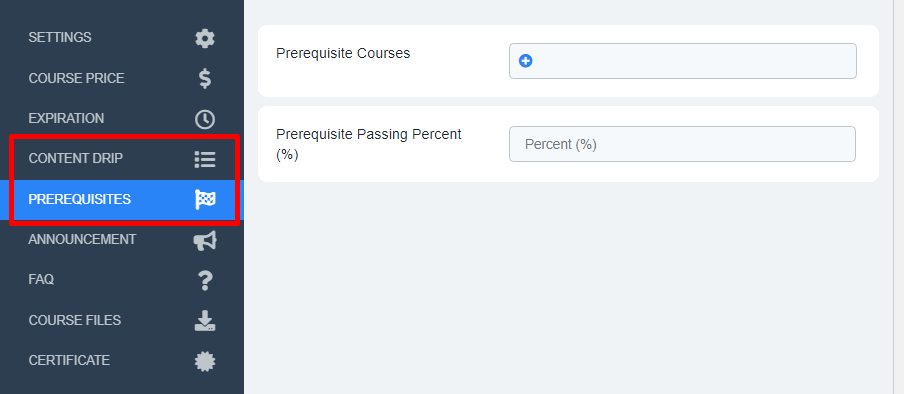Click inside the Prerequisite Courses selection box
This screenshot has height=394, width=904.
point(683,61)
